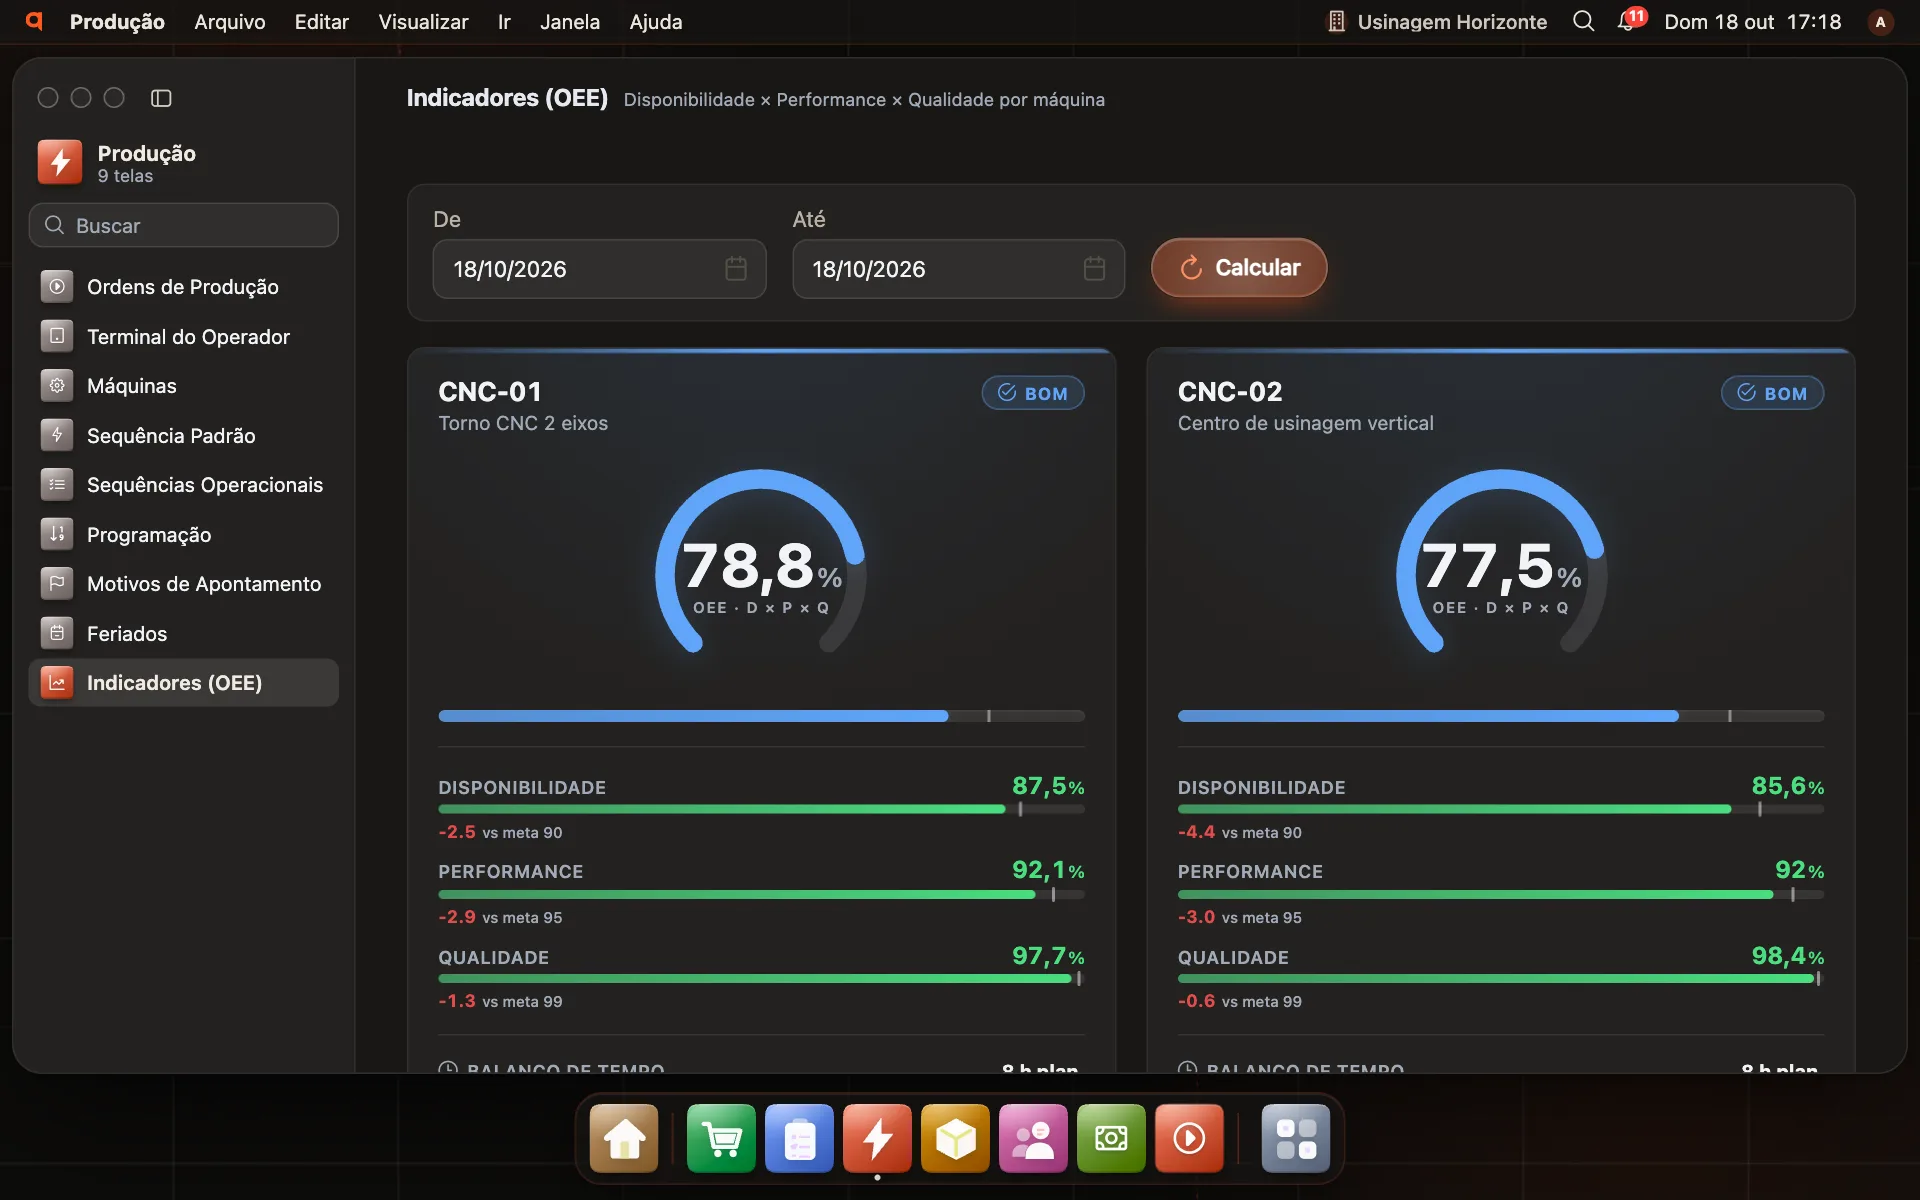Screen dimensions: 1920x1200
Task: Open the Editar menu
Action: pos(322,22)
